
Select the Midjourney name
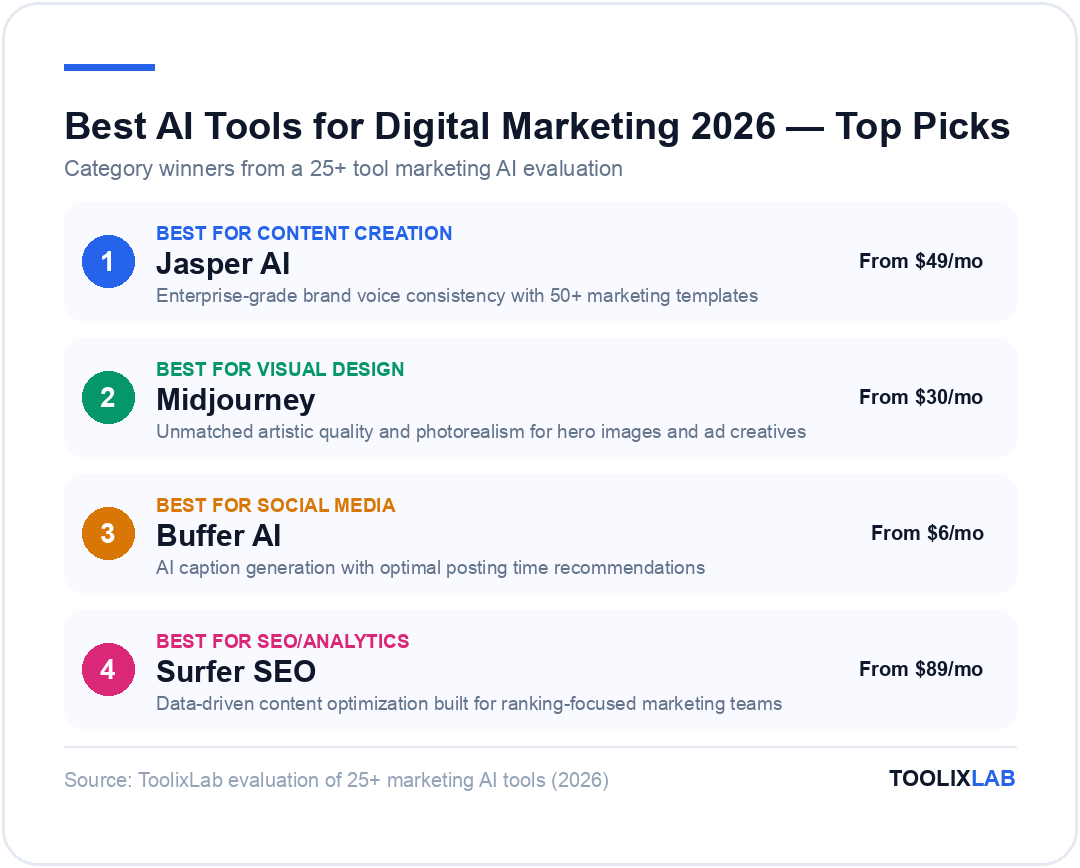point(236,400)
